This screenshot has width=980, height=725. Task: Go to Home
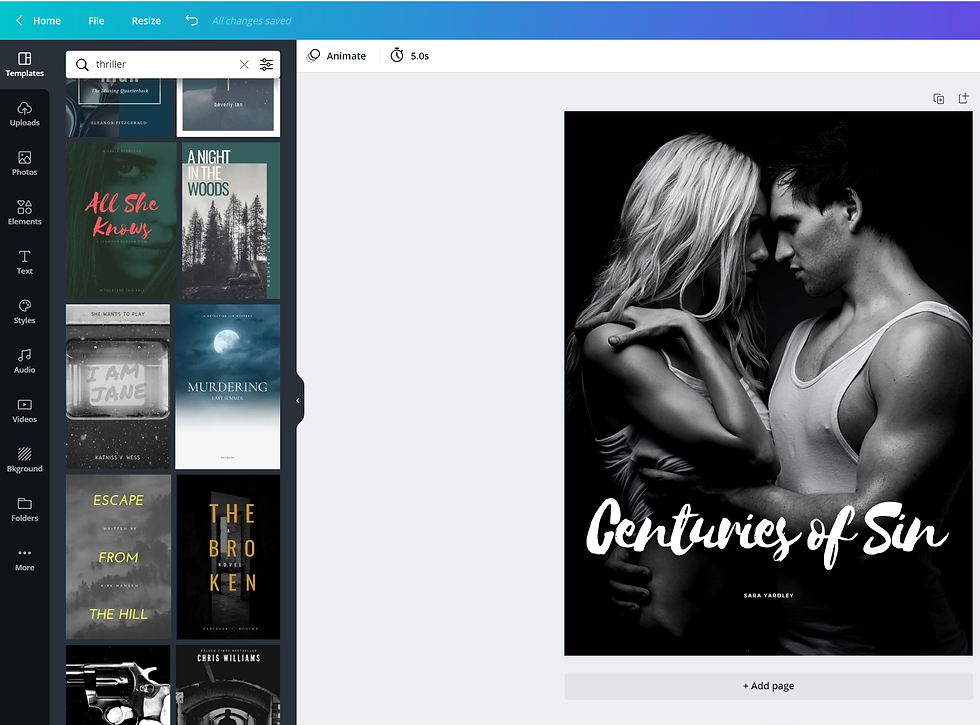47,21
